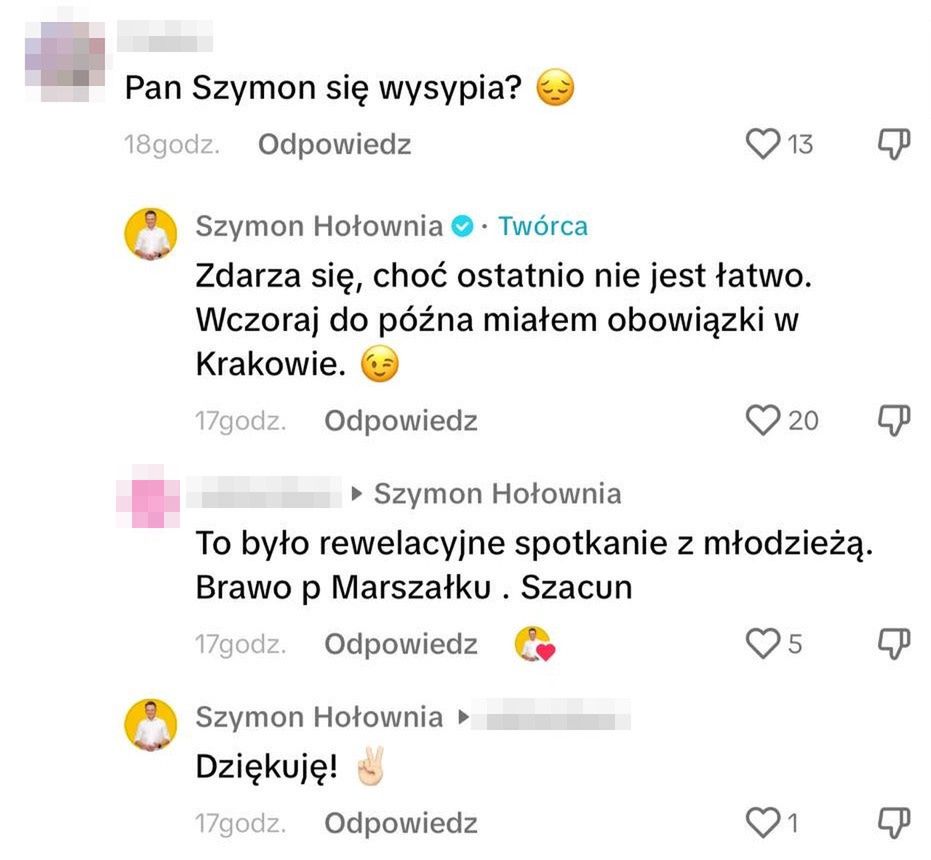Open Szymon Hołownia's name above Krakowie reply

tap(319, 226)
